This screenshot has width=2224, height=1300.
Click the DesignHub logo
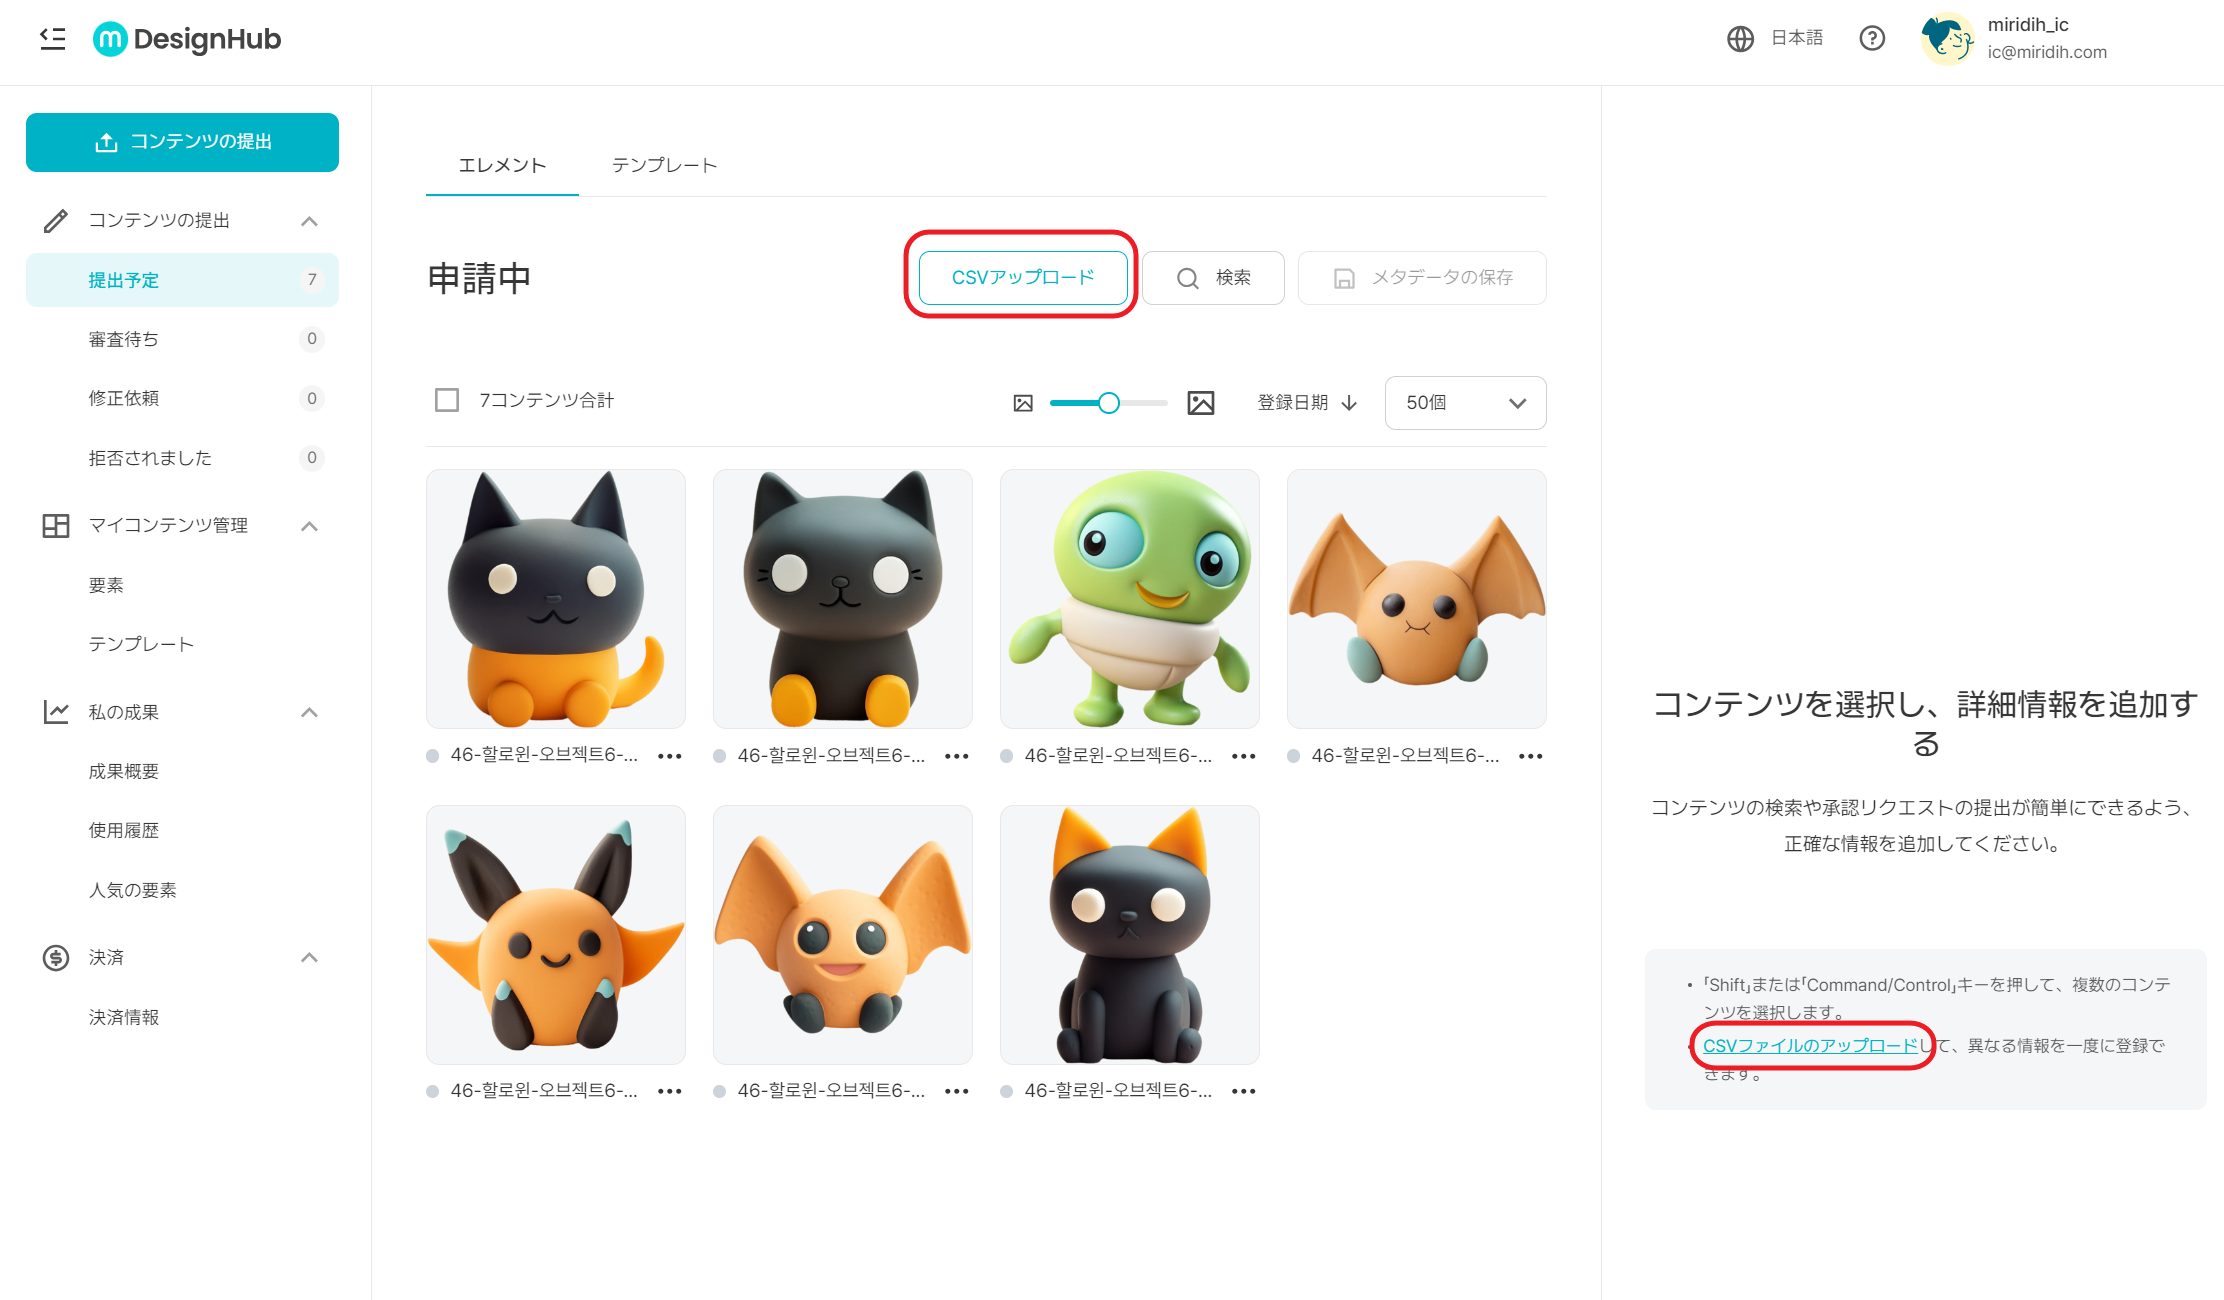pyautogui.click(x=186, y=39)
